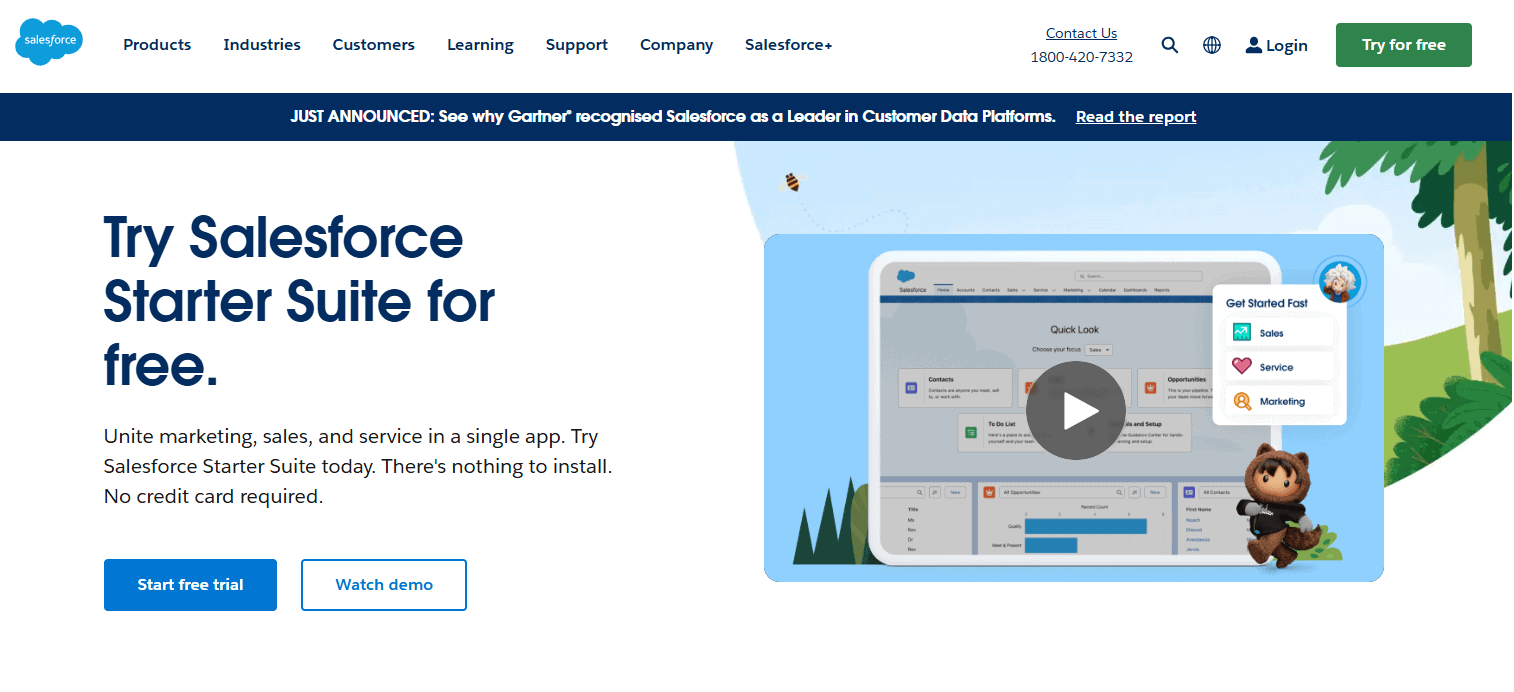Expand the Industries menu

pos(262,45)
